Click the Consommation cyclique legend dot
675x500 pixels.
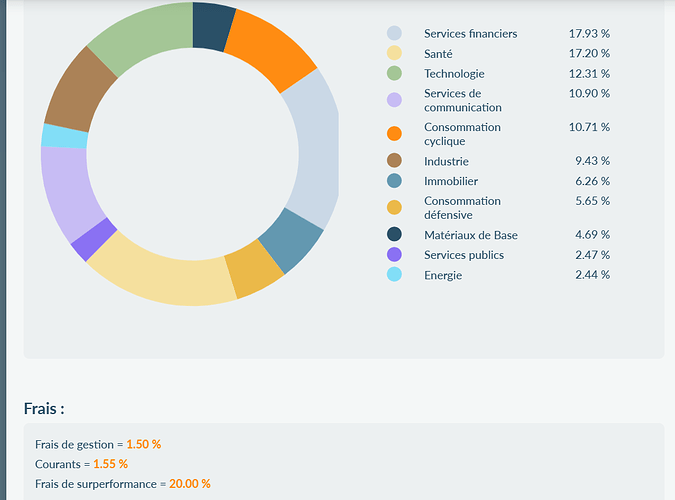[394, 134]
